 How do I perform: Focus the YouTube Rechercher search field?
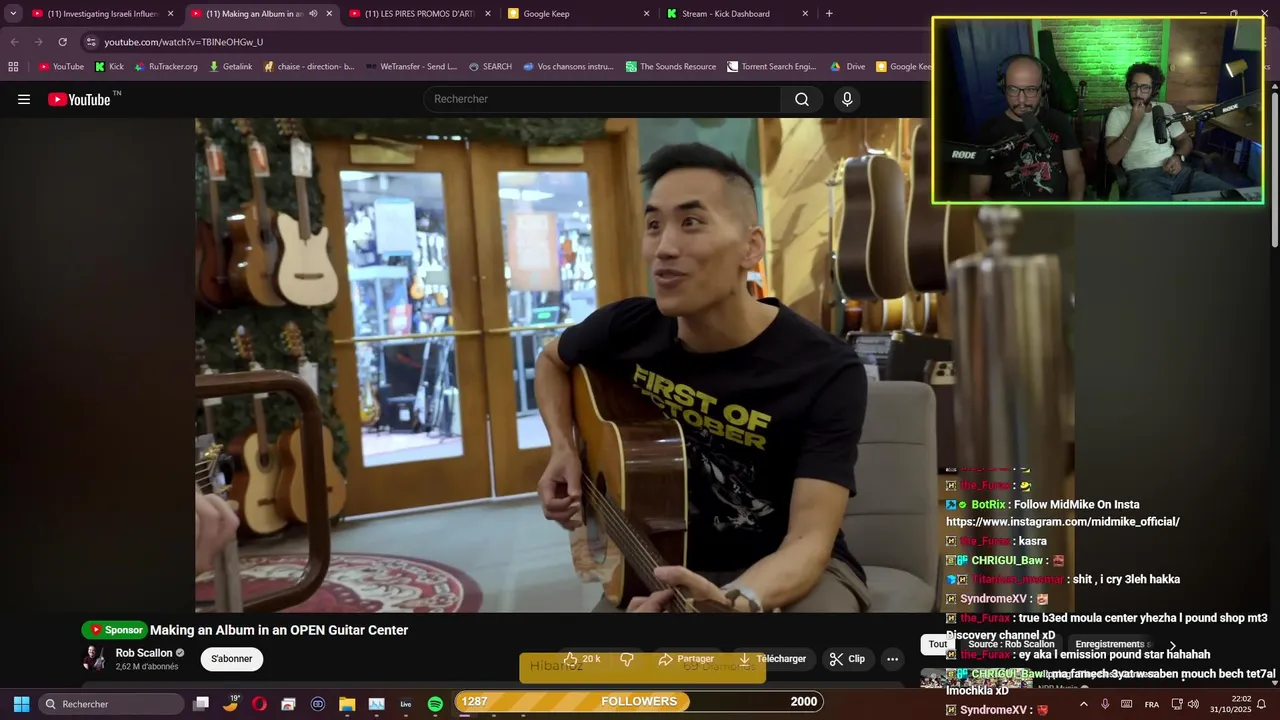point(604,99)
